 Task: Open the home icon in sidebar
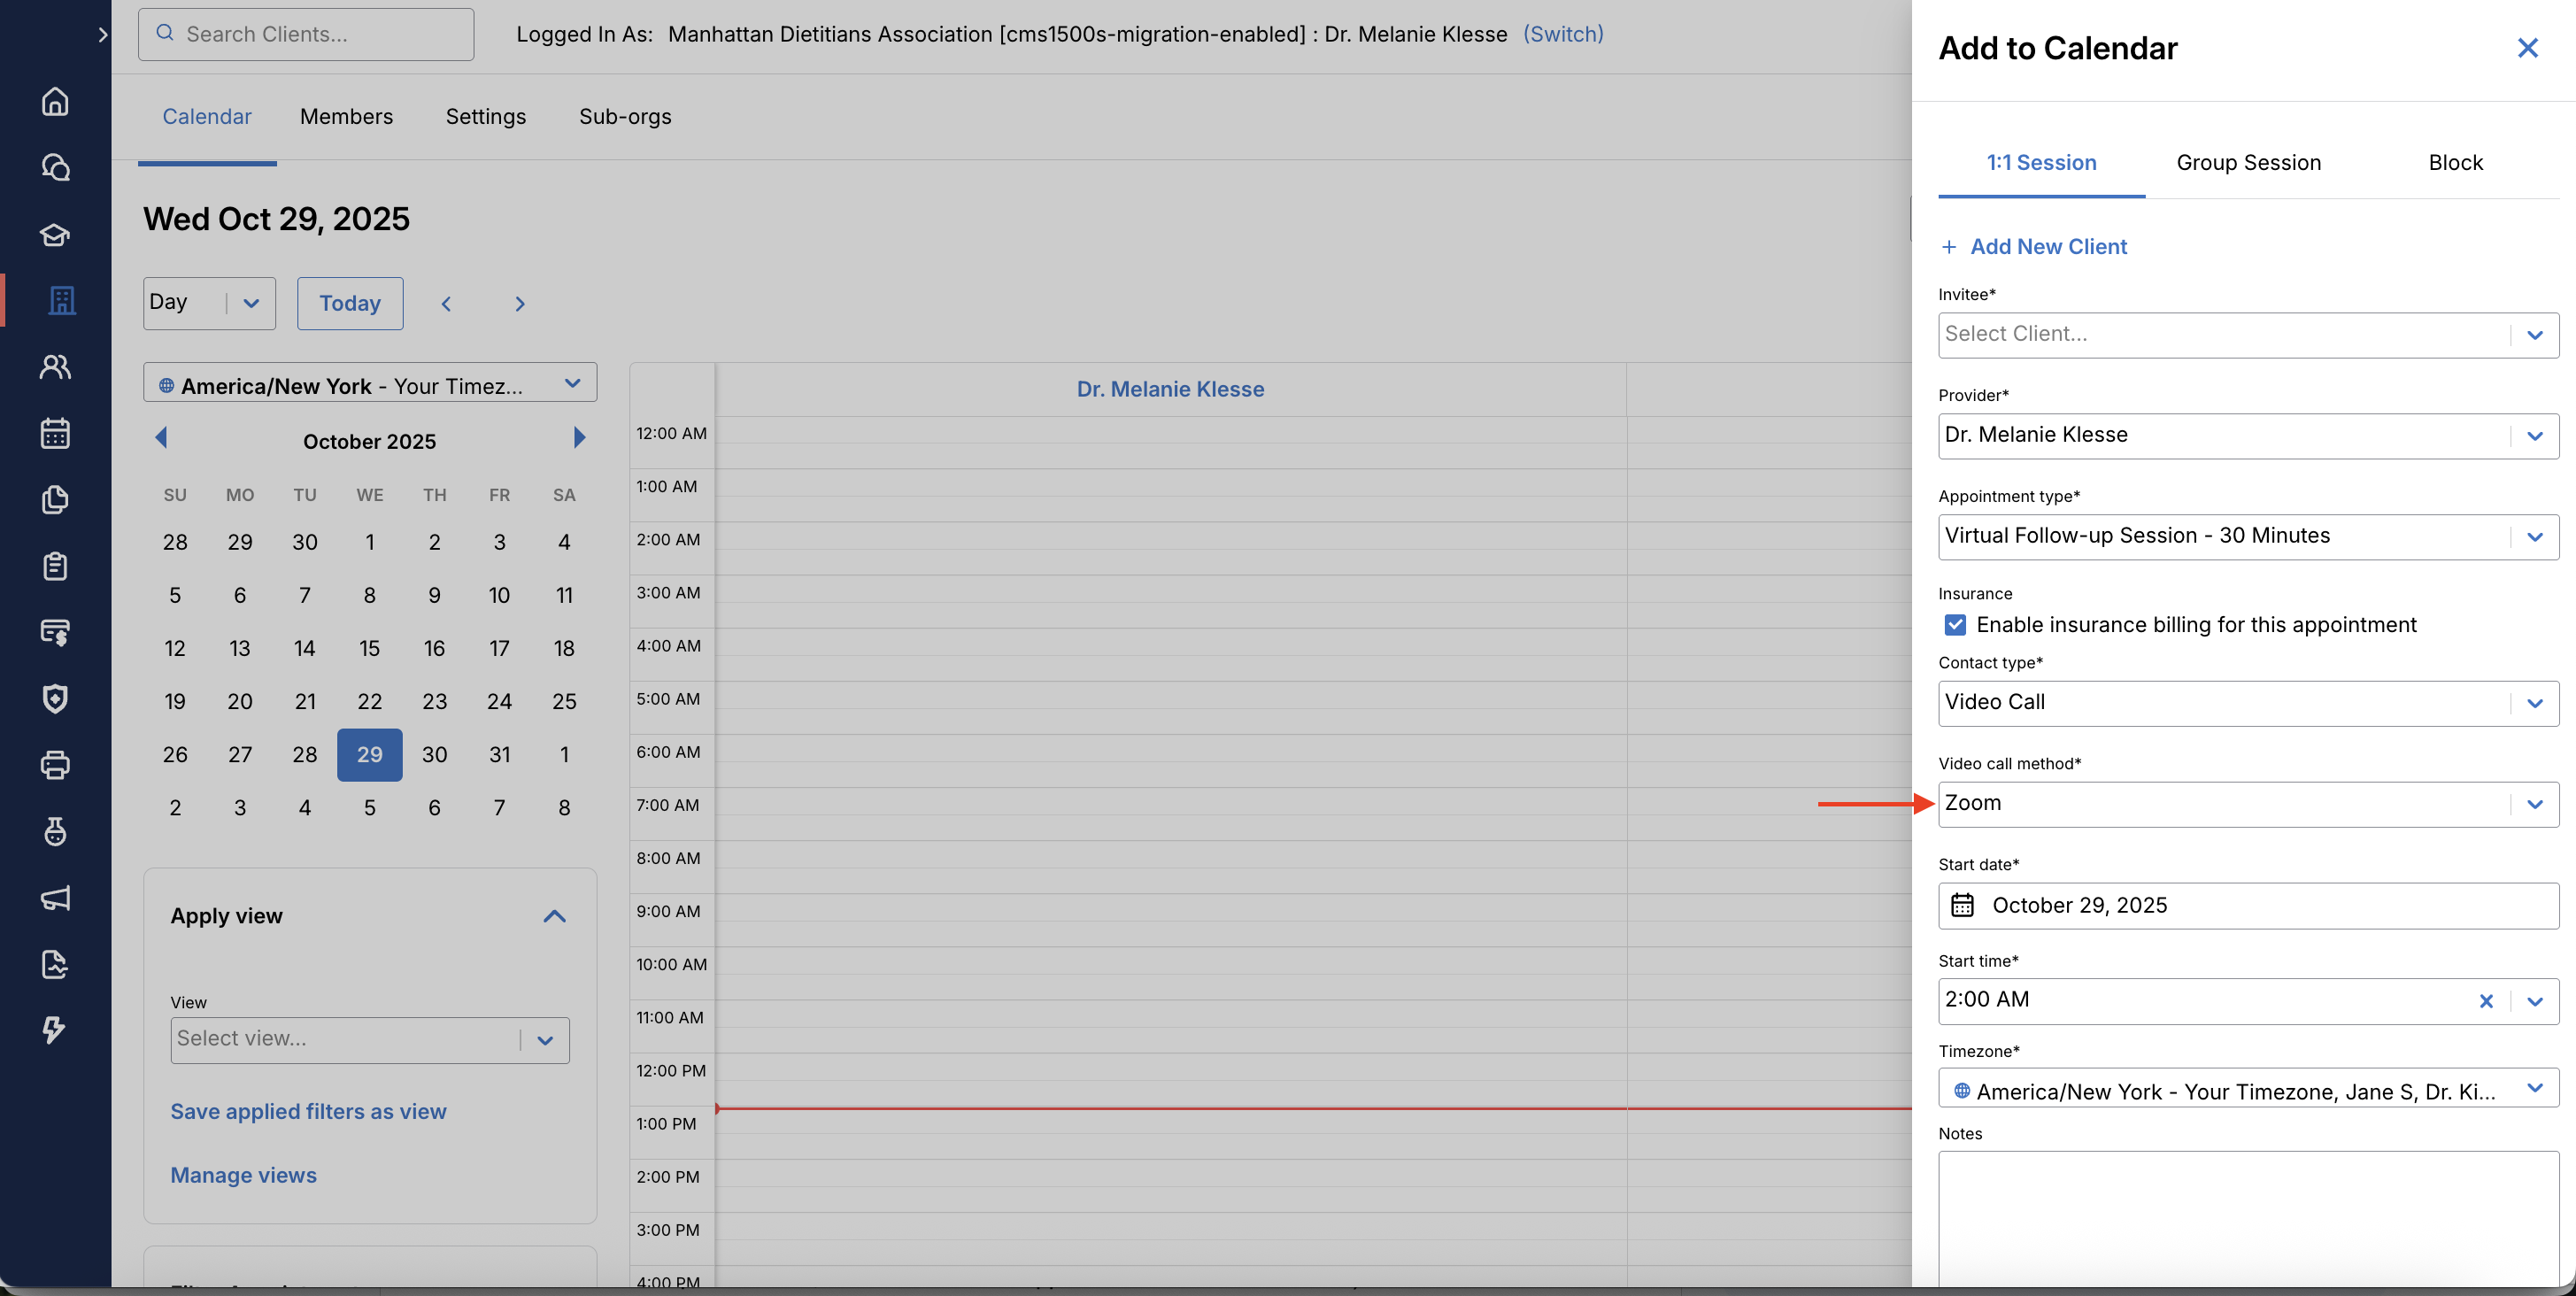click(55, 101)
